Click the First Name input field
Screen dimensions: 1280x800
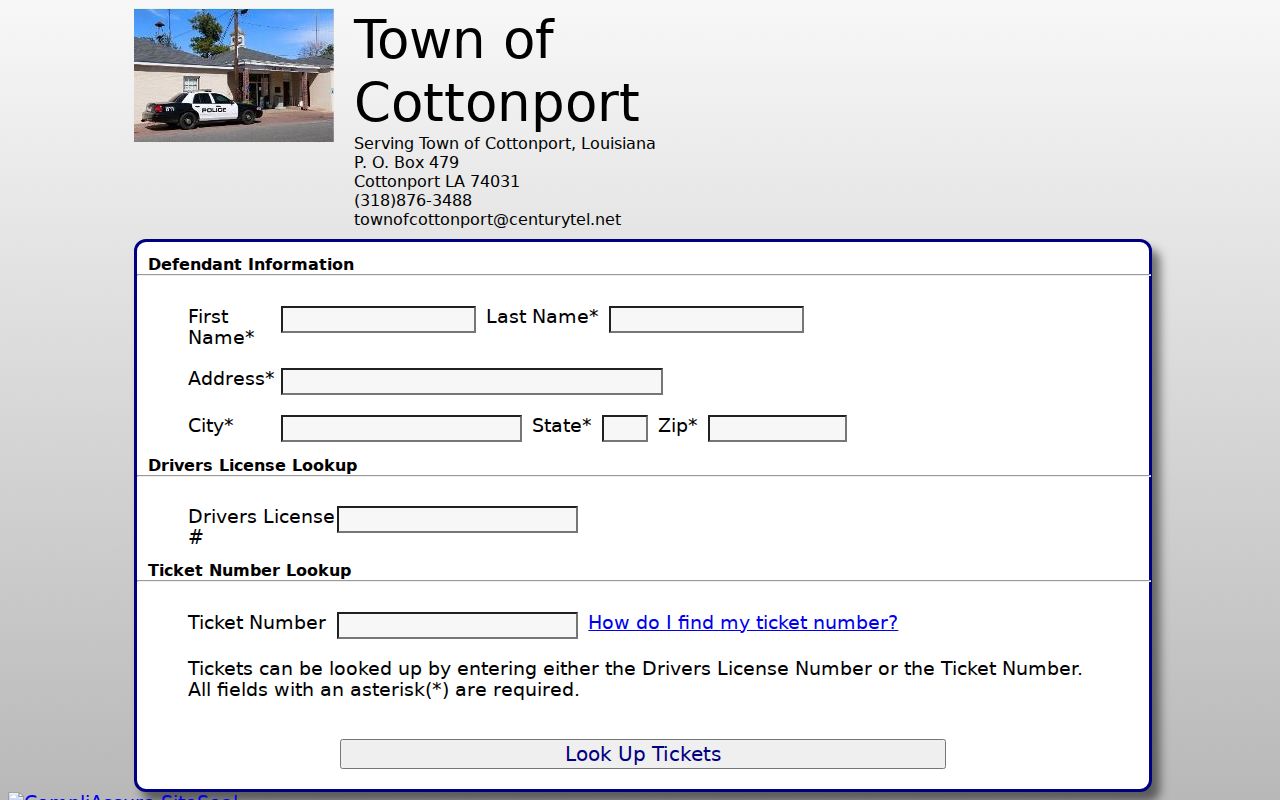pos(378,319)
